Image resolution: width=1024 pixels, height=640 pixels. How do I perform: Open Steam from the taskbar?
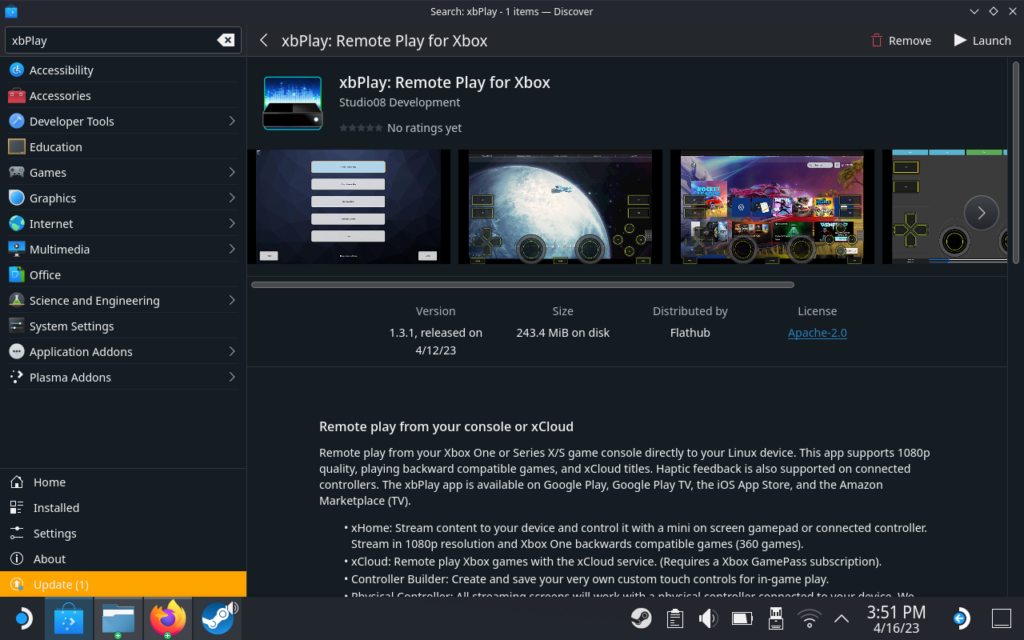point(218,618)
